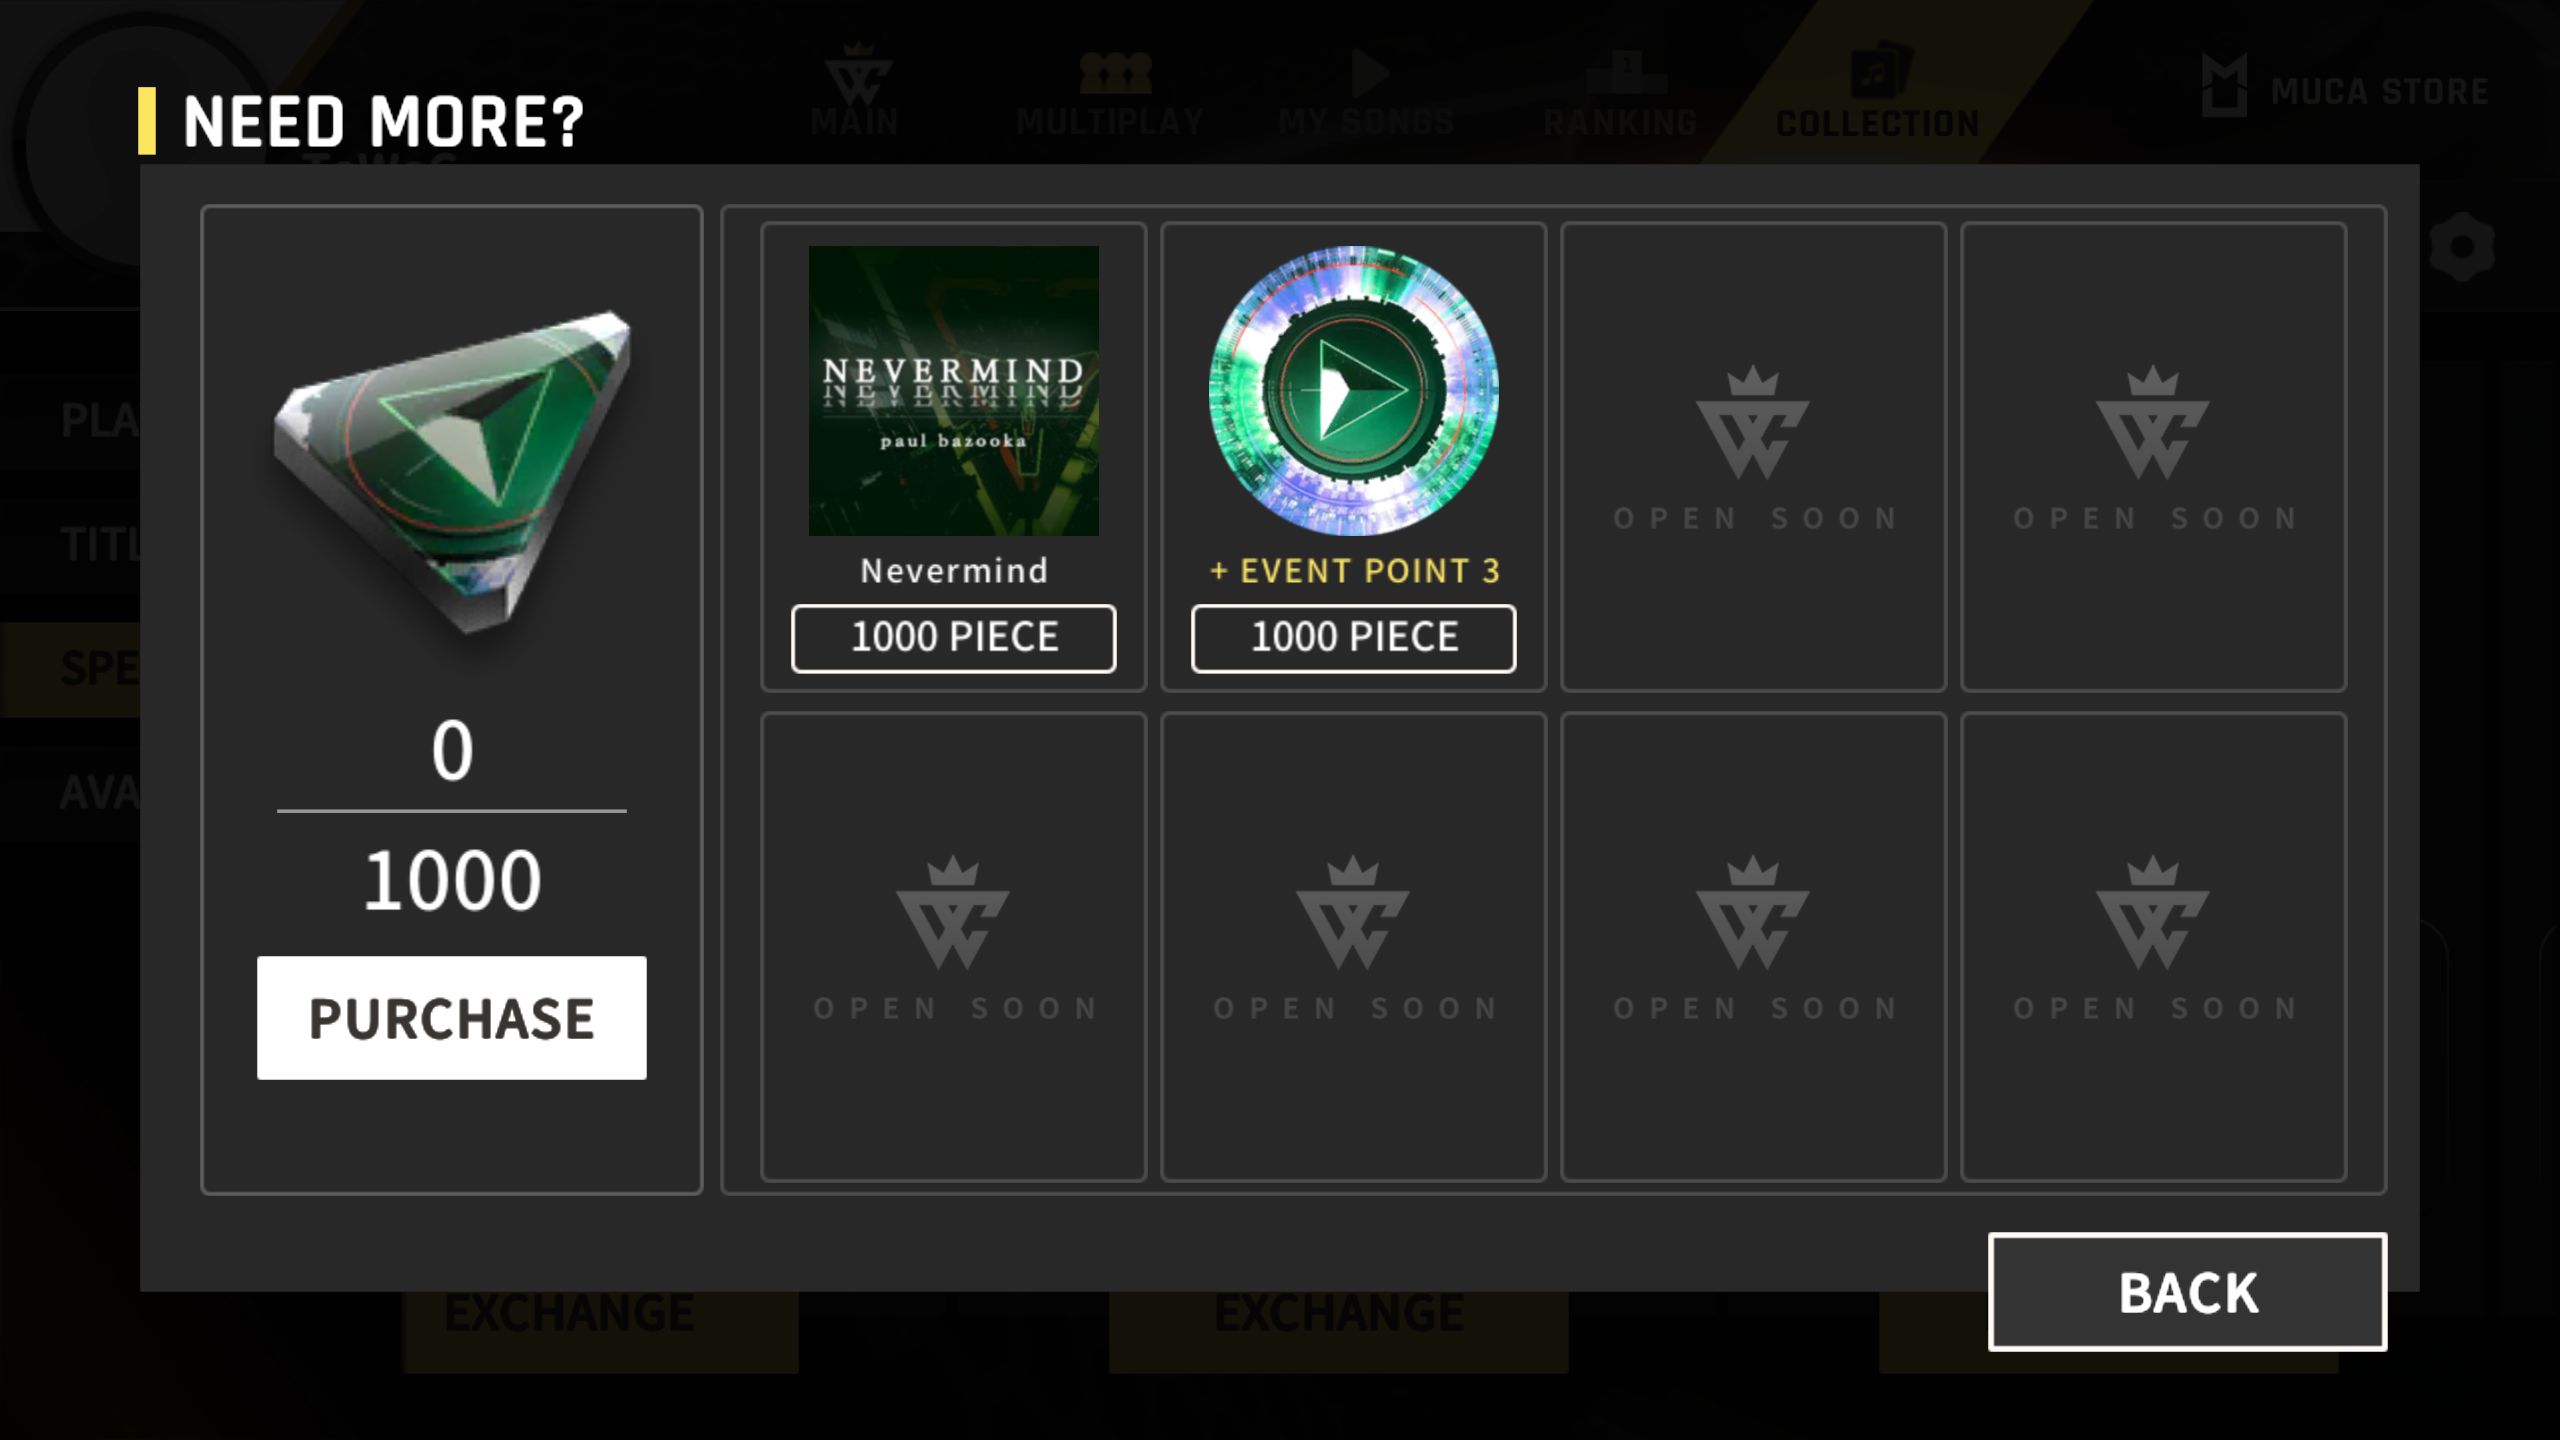2560x1440 pixels.
Task: Click the green triangular piece gem icon
Action: click(452, 472)
